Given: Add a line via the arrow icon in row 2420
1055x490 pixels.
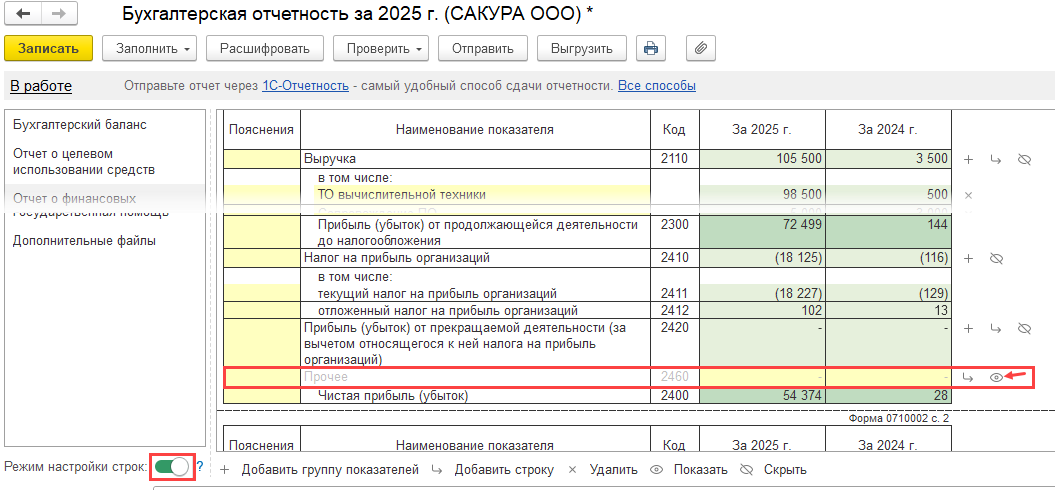Looking at the screenshot, I should (995, 328).
